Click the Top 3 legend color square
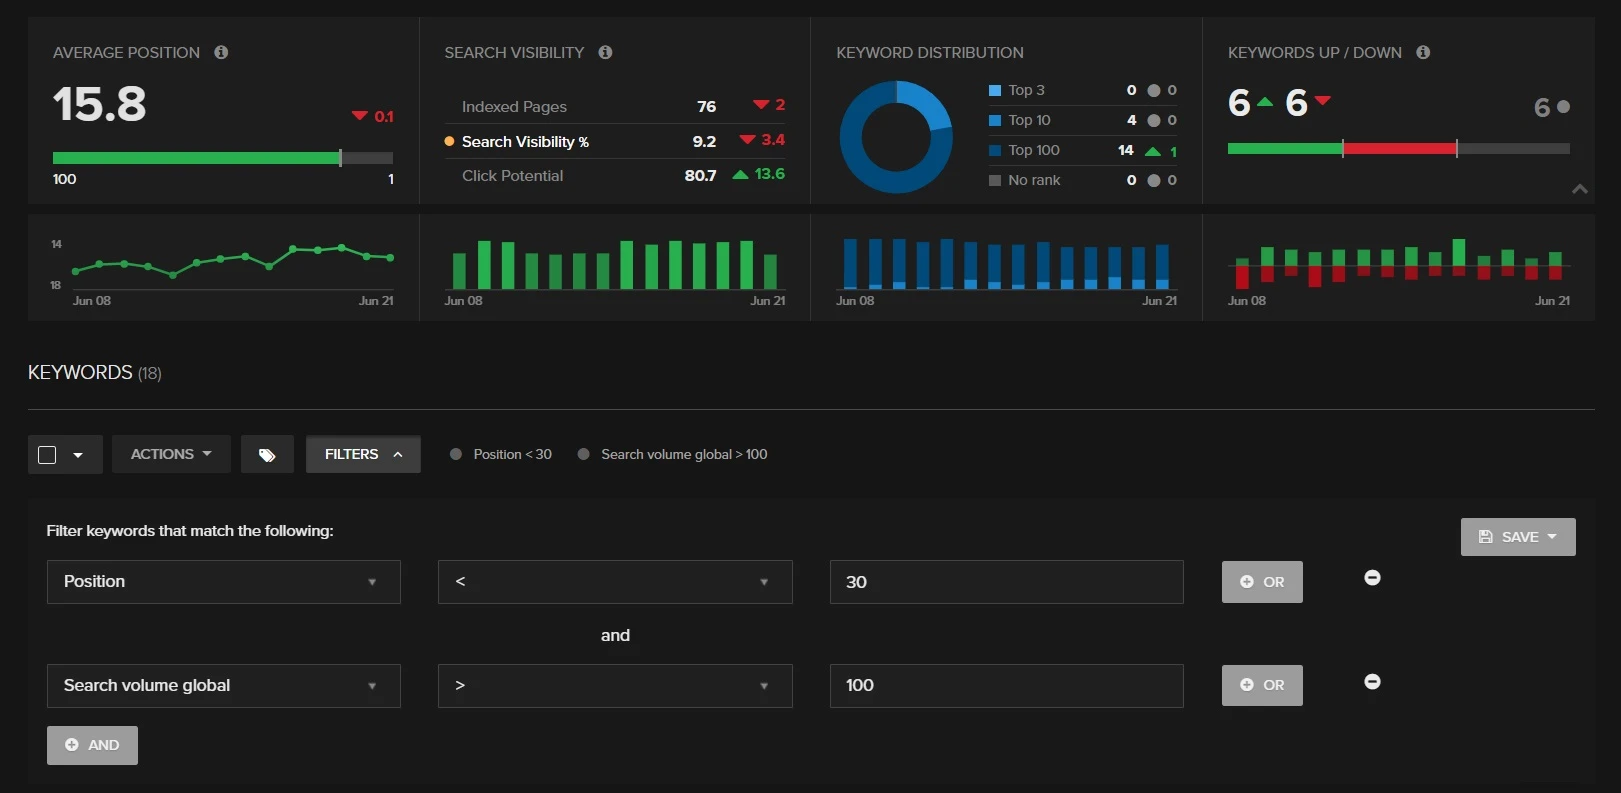 (x=994, y=90)
